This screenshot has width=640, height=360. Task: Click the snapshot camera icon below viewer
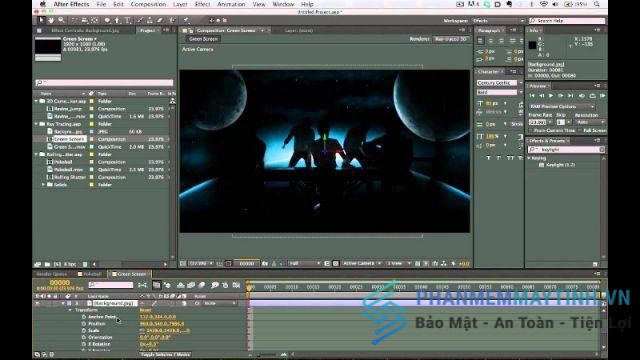point(265,264)
